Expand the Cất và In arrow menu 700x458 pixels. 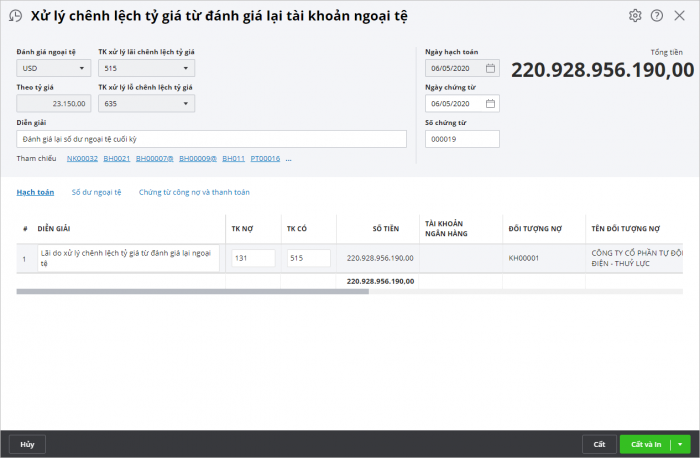(x=681, y=444)
